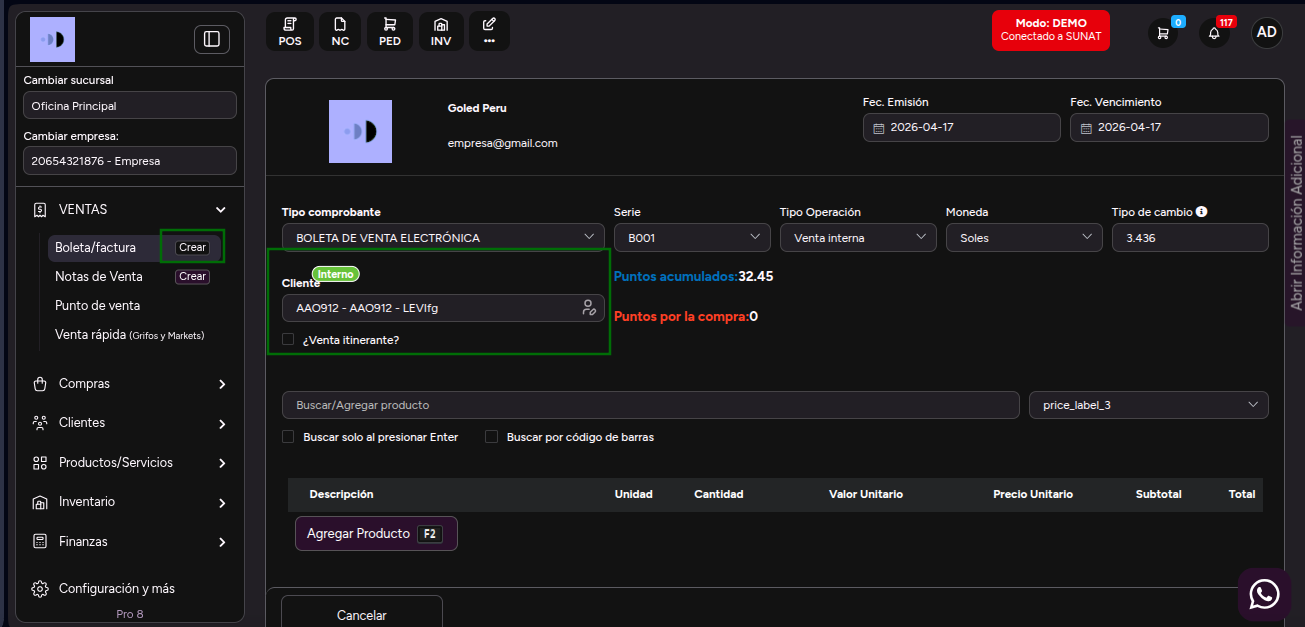This screenshot has width=1305, height=627.
Task: Click the Goled Peru company logo
Action: [x=360, y=131]
